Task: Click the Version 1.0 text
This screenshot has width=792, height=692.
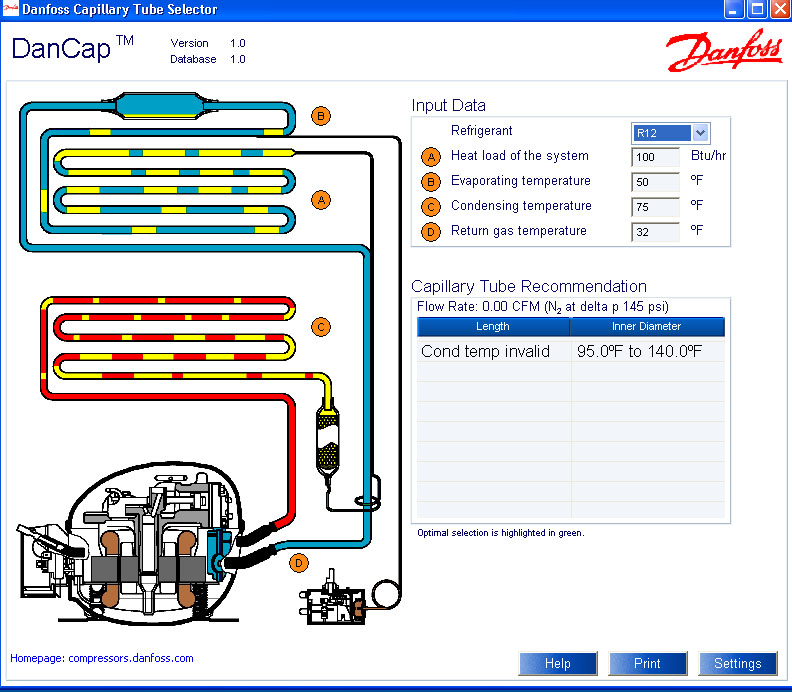Action: (x=208, y=43)
